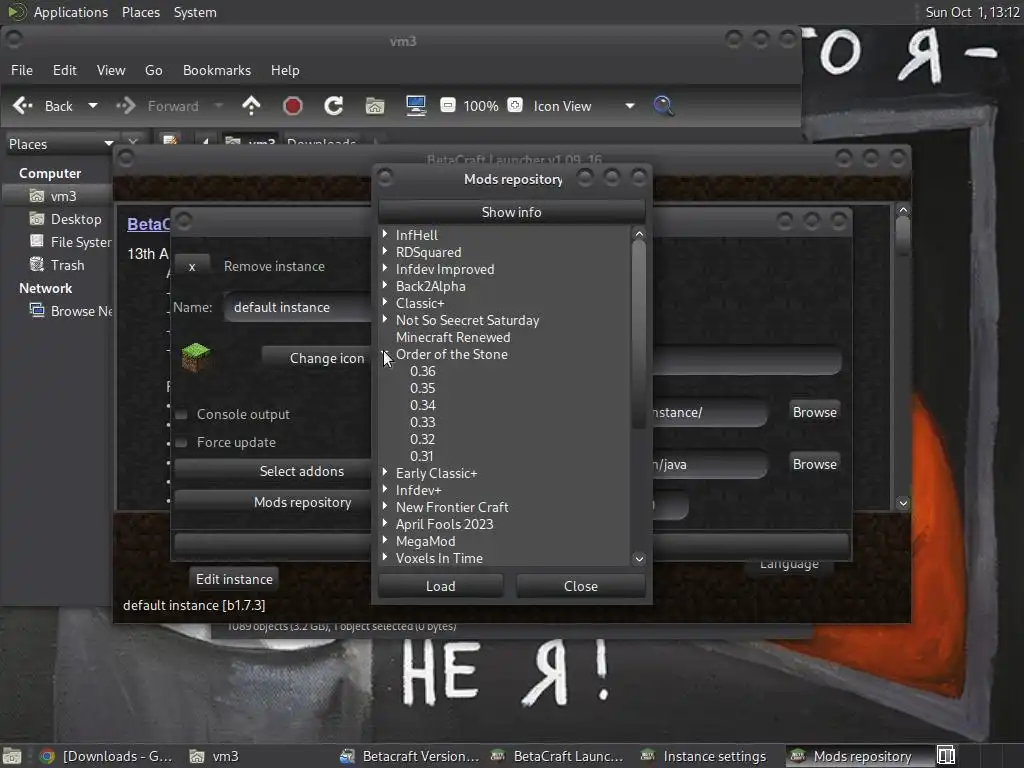Toggle the Console output checkbox
The height and width of the screenshot is (768, 1024).
point(182,414)
